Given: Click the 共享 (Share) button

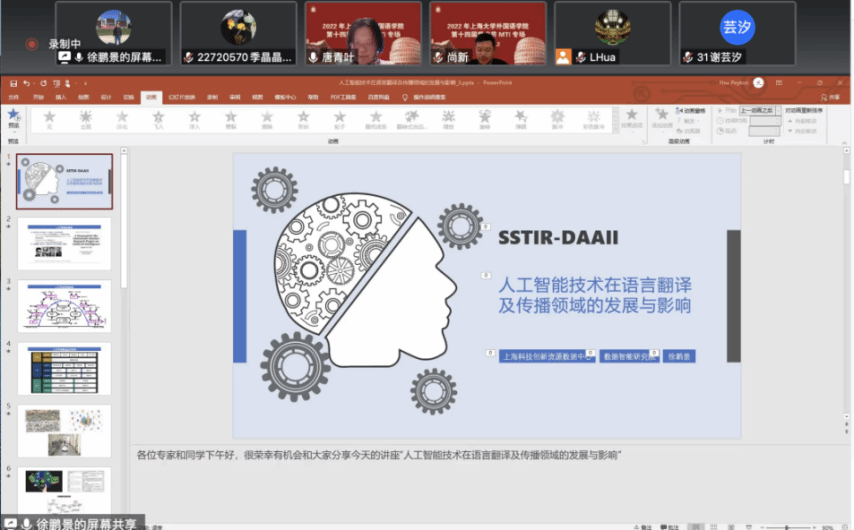Looking at the screenshot, I should [830, 97].
